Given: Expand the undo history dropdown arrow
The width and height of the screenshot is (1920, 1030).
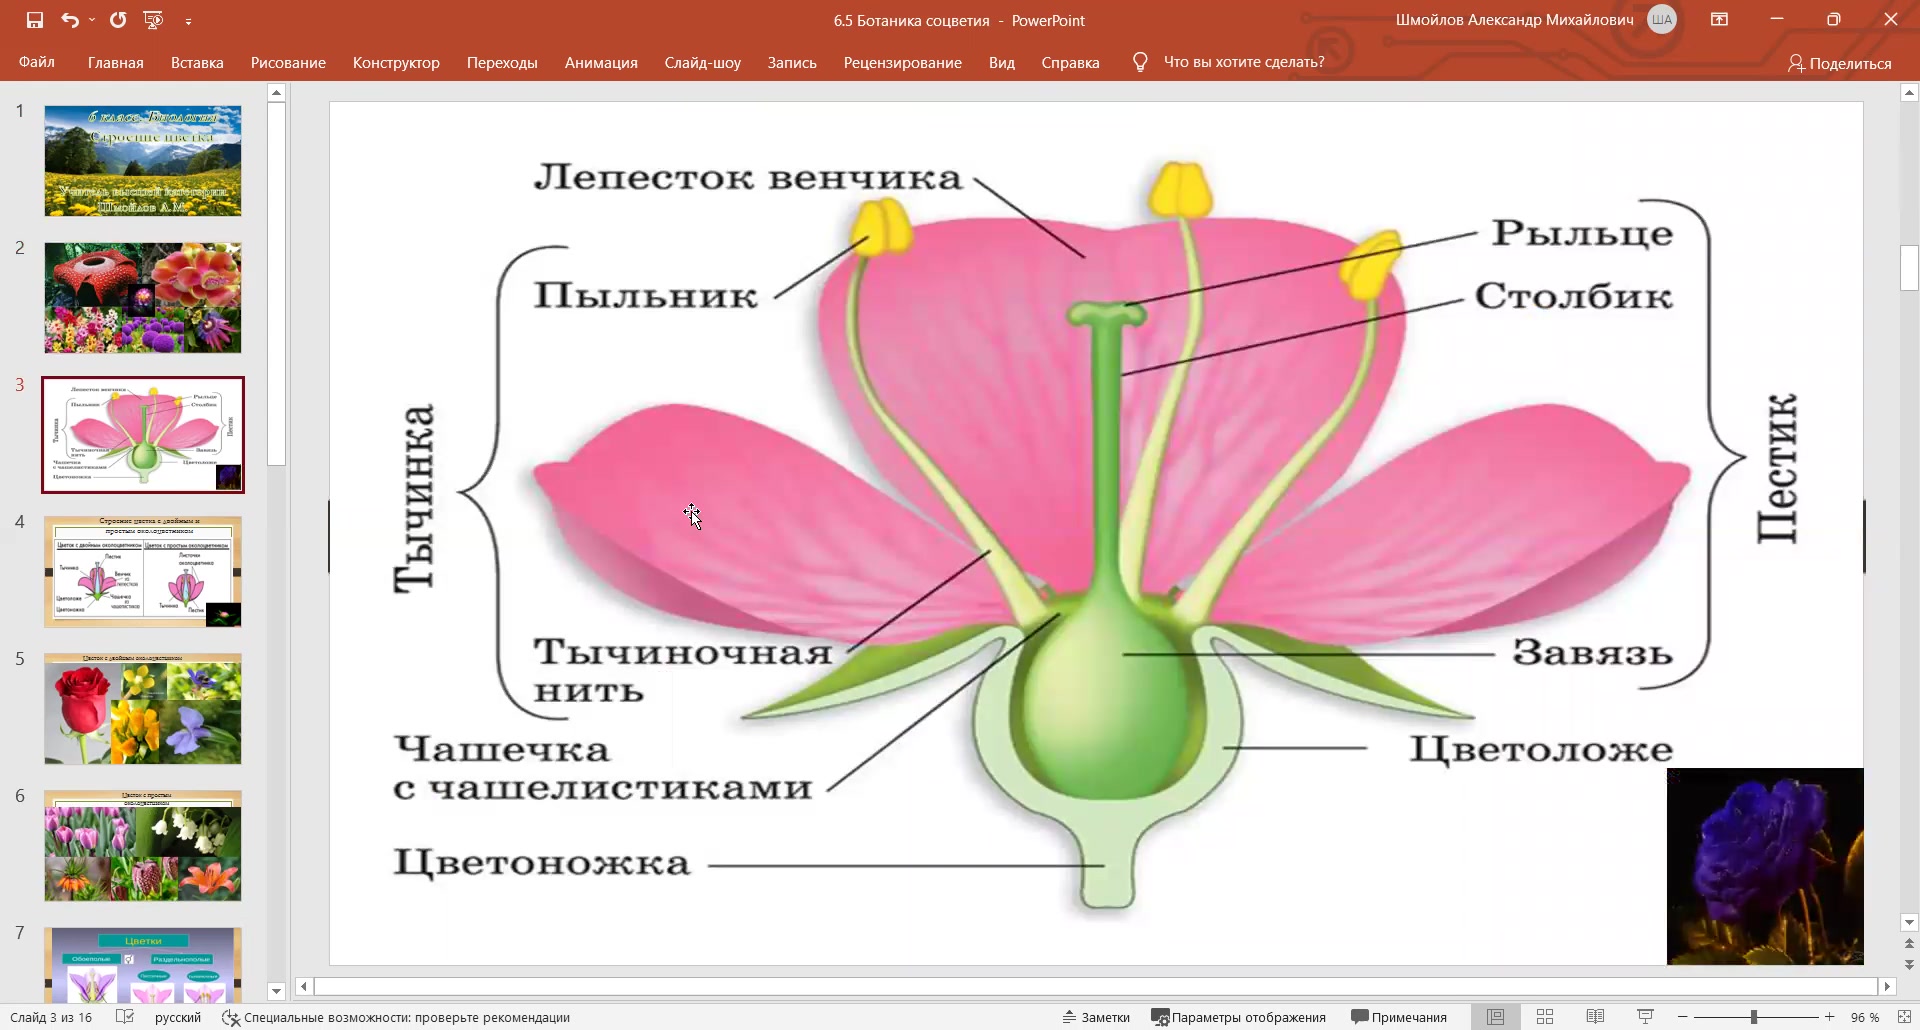Looking at the screenshot, I should (92, 20).
